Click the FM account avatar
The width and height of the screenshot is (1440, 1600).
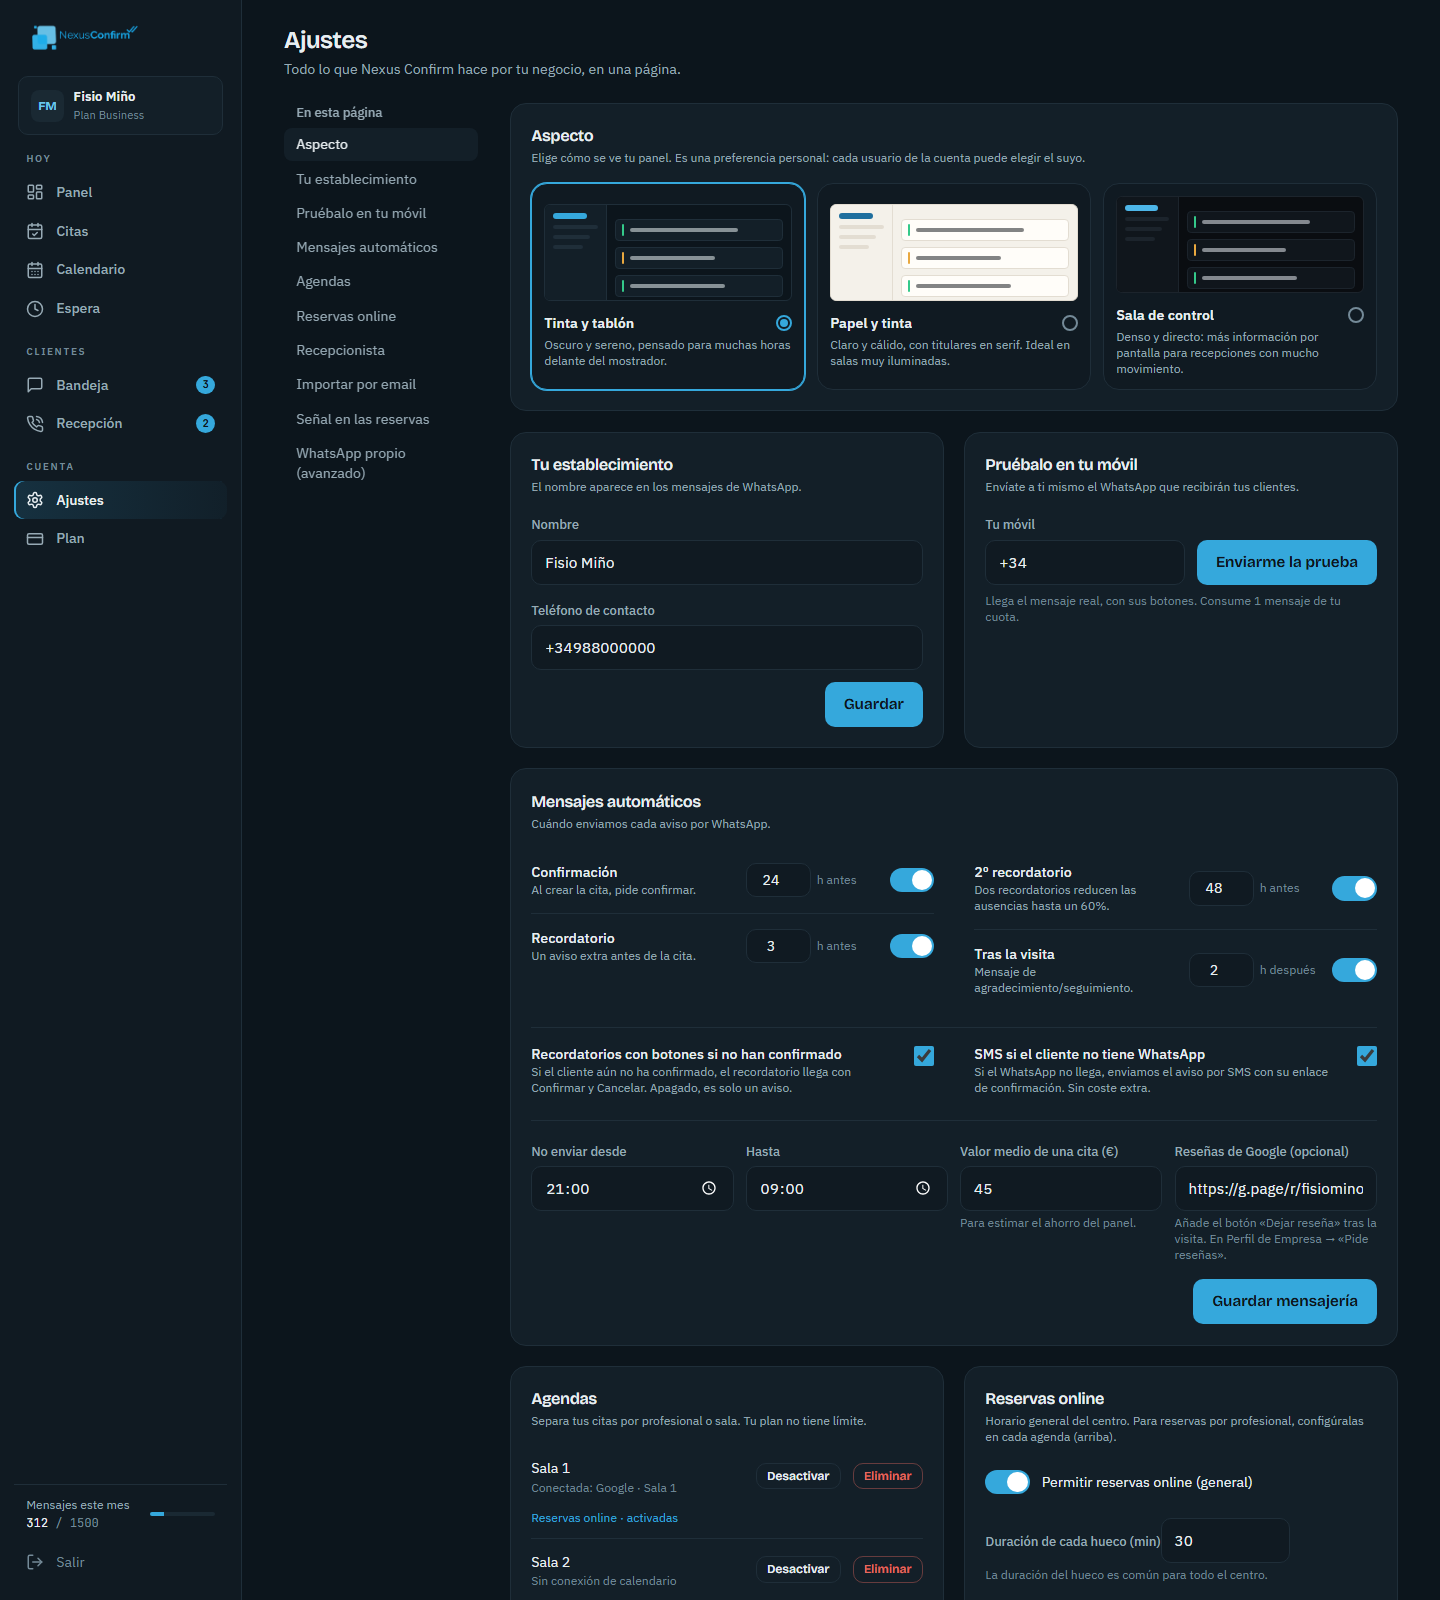[x=47, y=105]
